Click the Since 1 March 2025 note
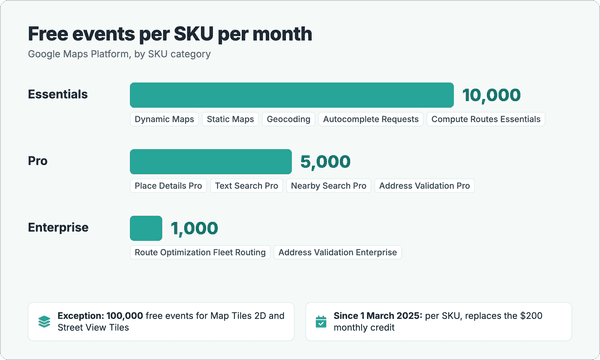The height and width of the screenshot is (360, 600). (x=439, y=321)
